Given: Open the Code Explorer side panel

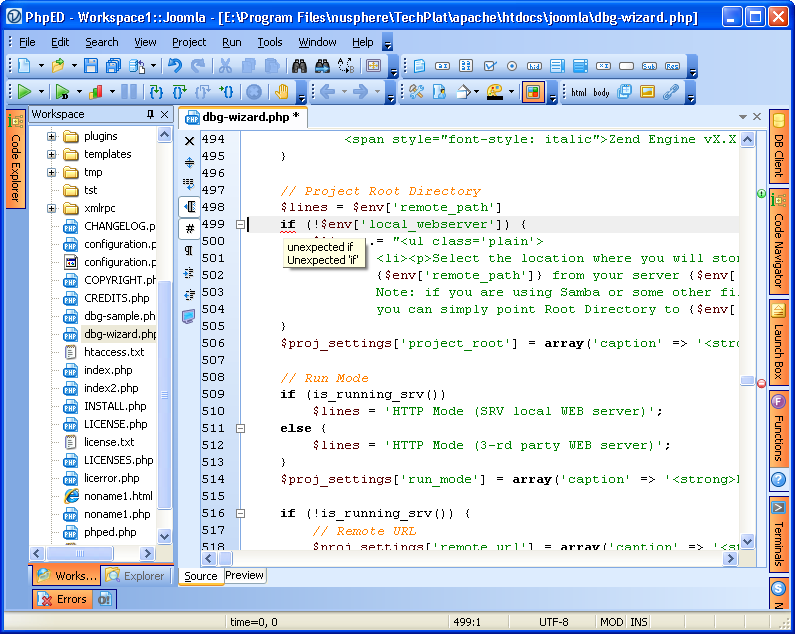Looking at the screenshot, I should coord(15,159).
